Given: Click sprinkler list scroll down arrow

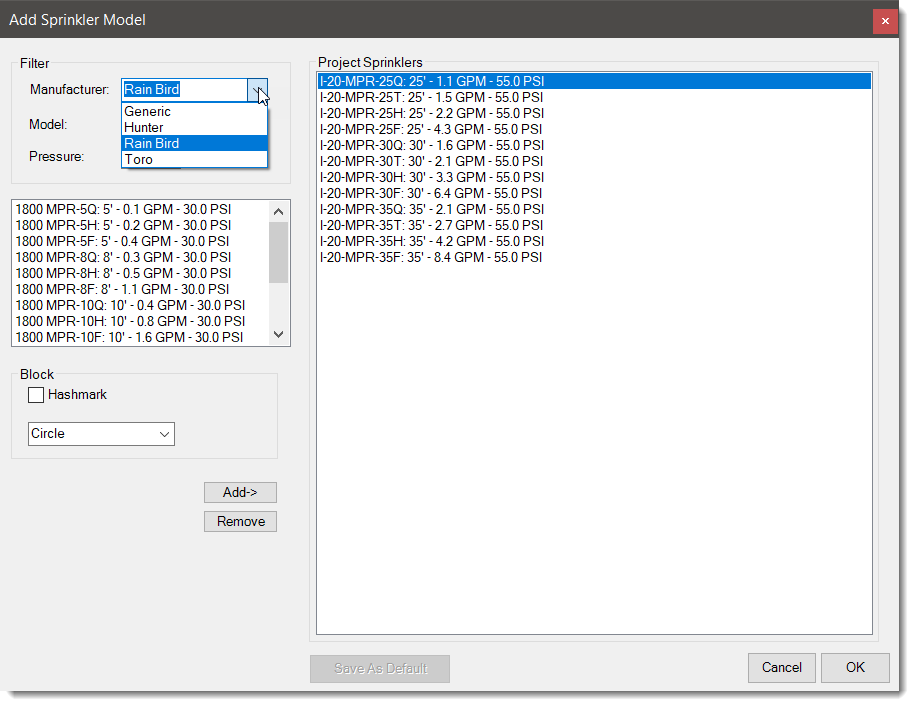Looking at the screenshot, I should [x=279, y=335].
